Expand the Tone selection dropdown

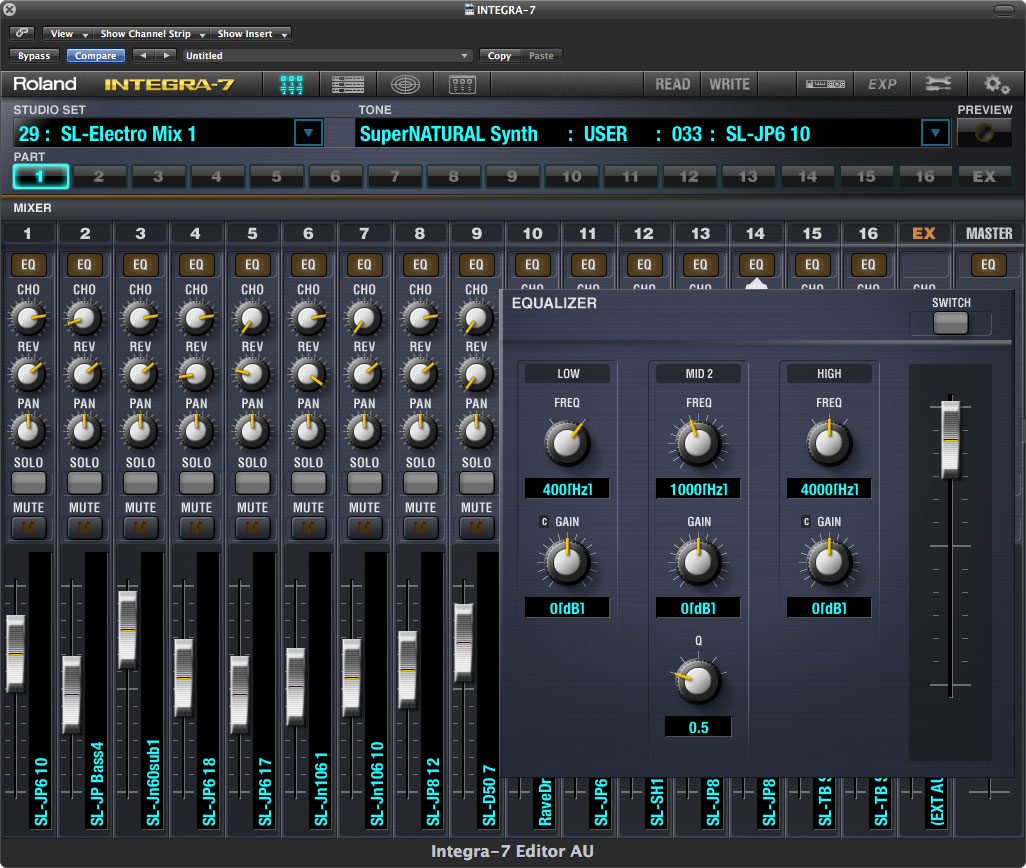[935, 133]
